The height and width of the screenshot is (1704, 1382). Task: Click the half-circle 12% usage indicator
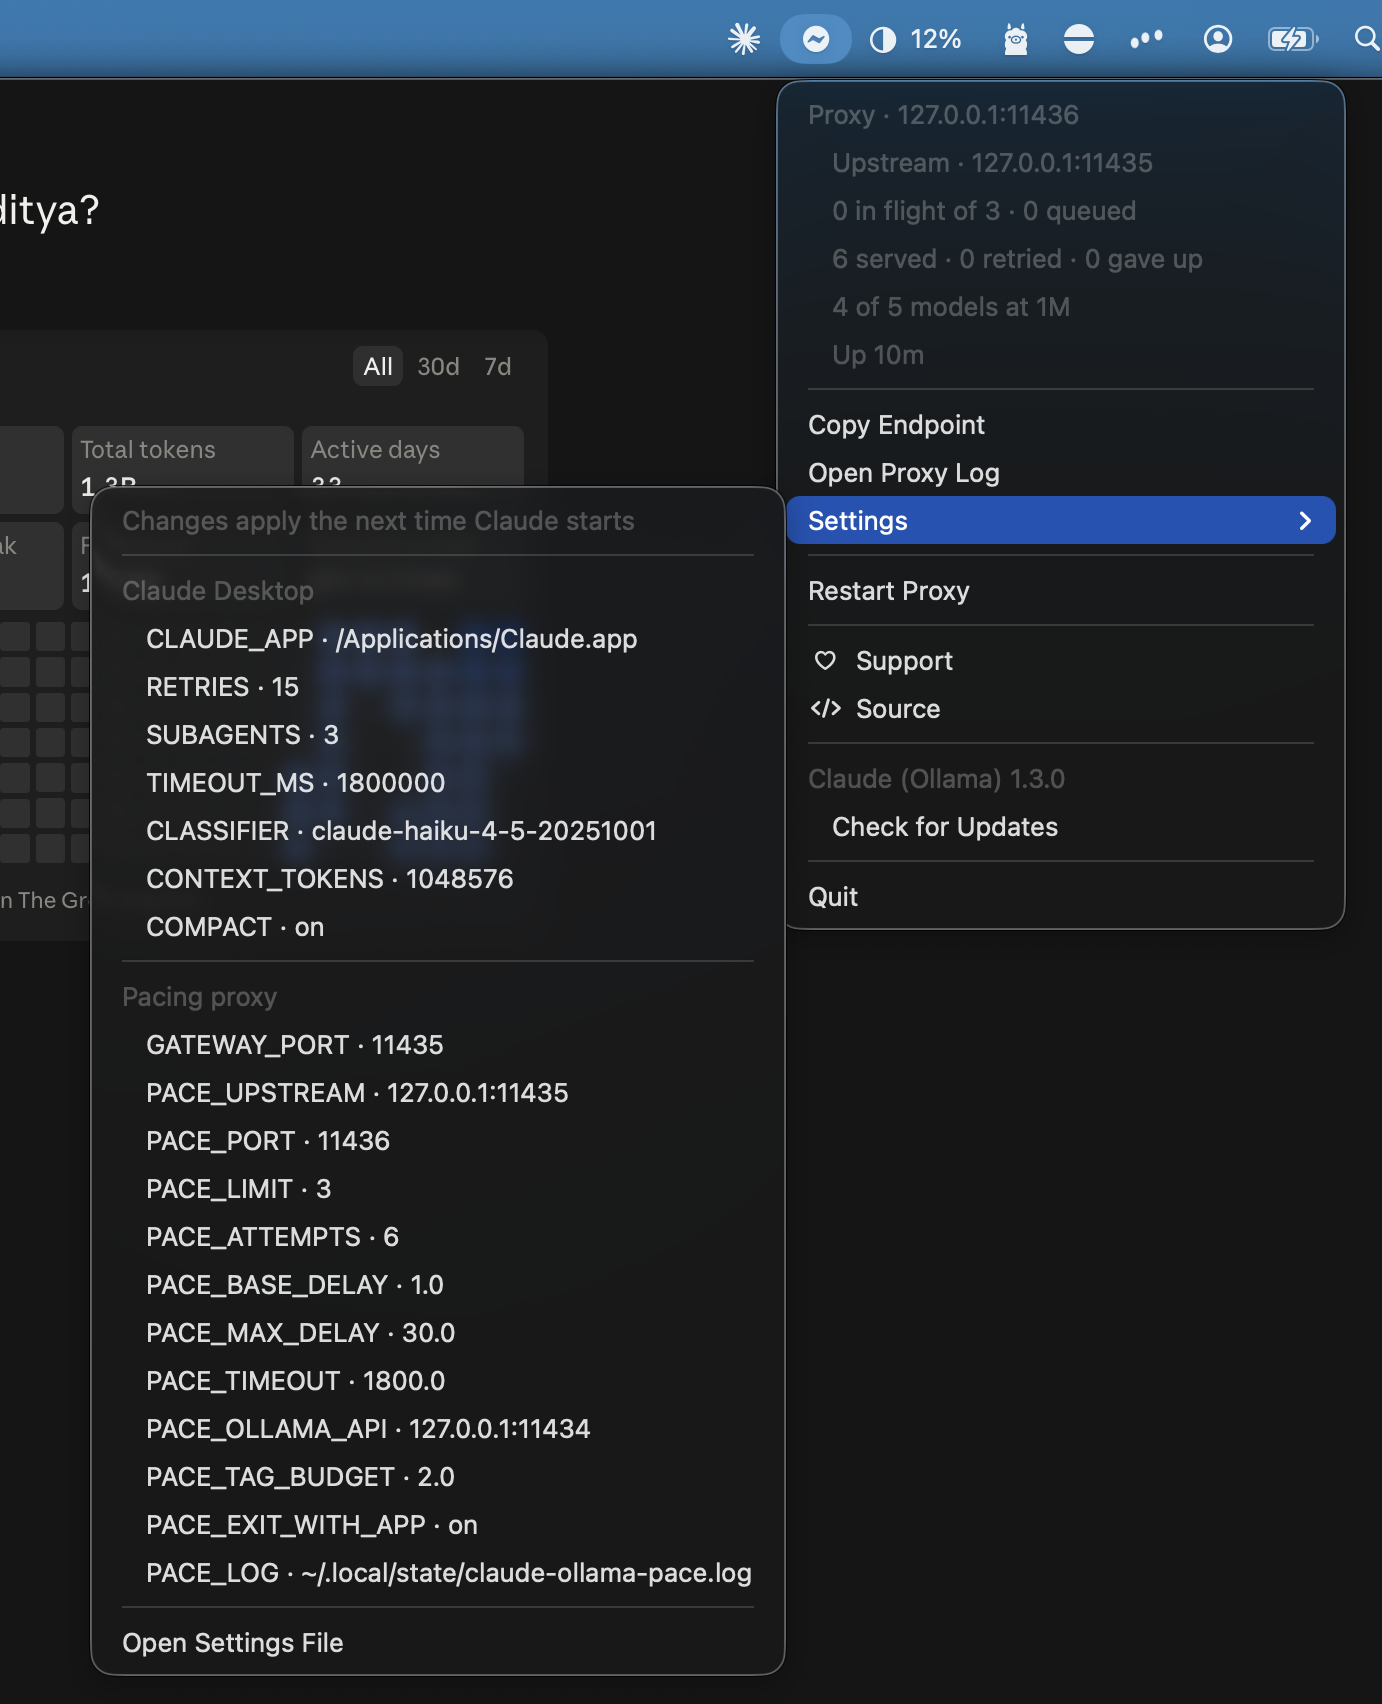point(915,39)
